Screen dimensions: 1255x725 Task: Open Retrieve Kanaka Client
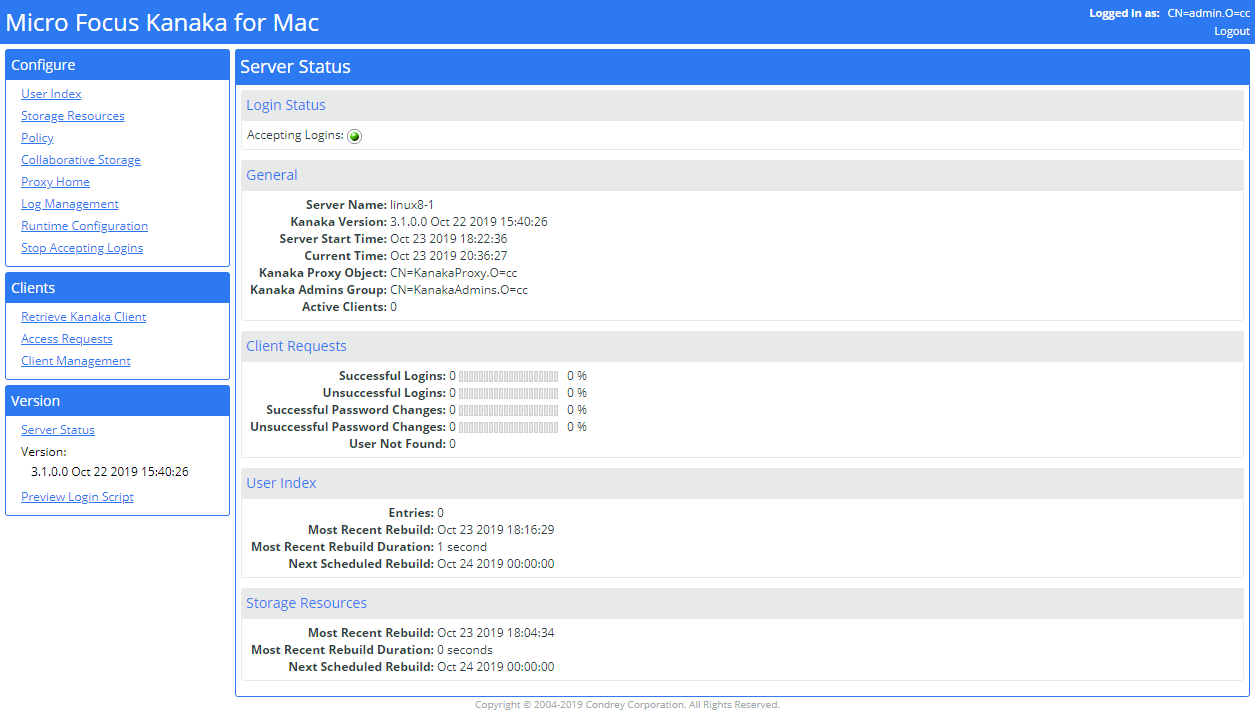coord(83,316)
